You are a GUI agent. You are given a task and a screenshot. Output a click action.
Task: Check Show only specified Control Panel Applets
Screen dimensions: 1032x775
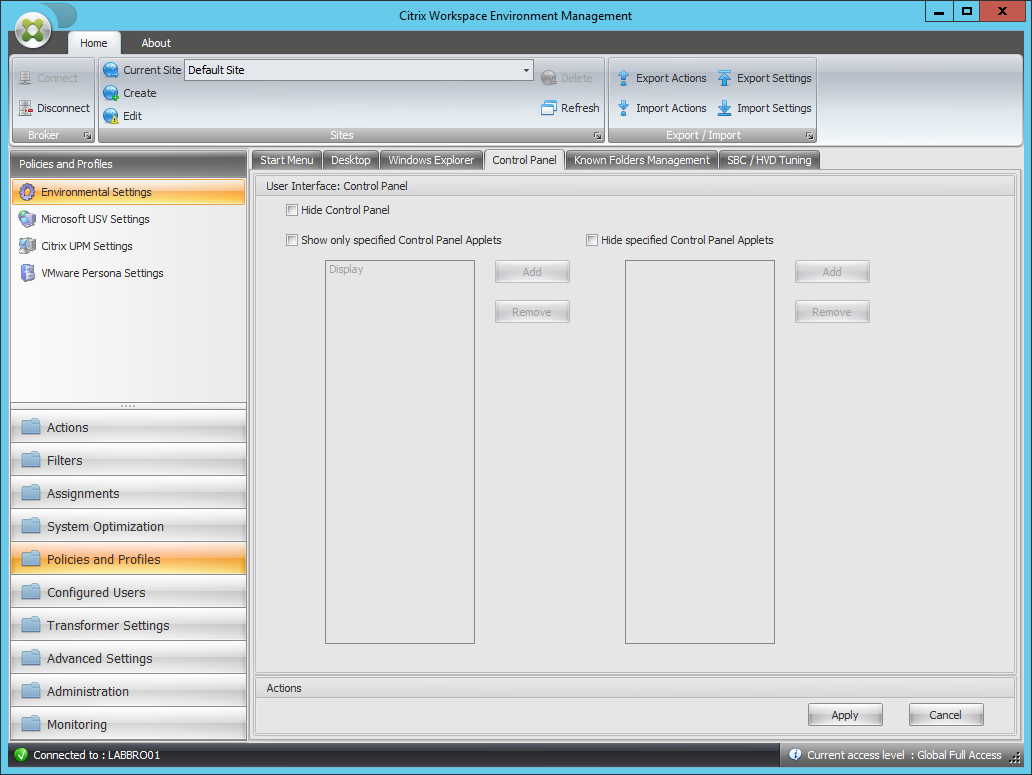click(291, 240)
